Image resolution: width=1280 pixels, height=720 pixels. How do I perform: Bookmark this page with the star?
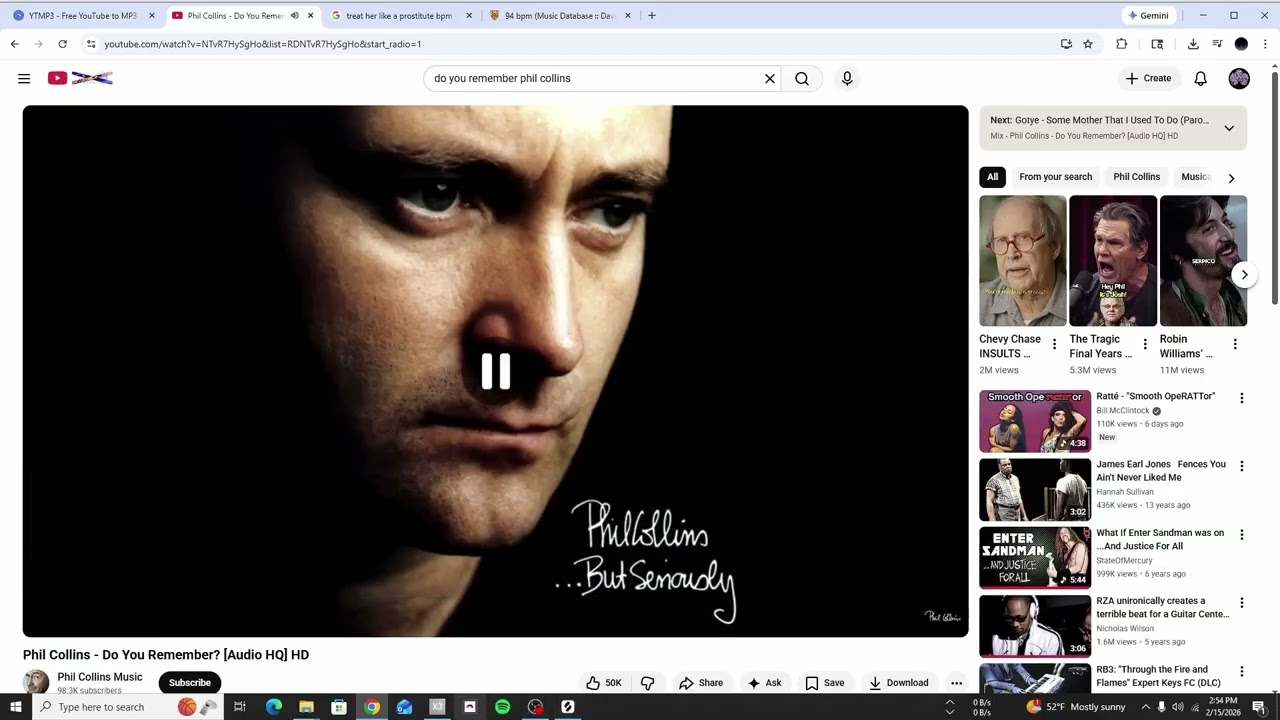[1088, 44]
